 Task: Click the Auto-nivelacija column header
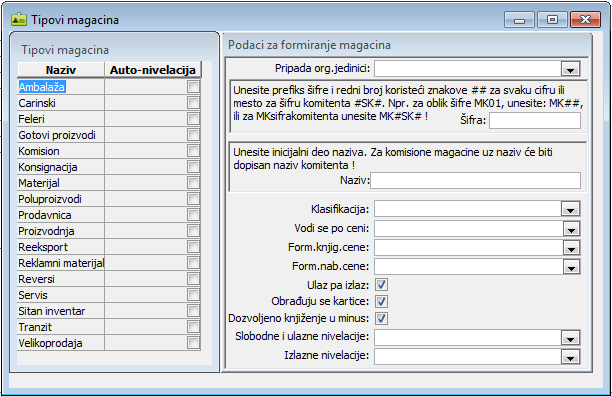pos(153,70)
